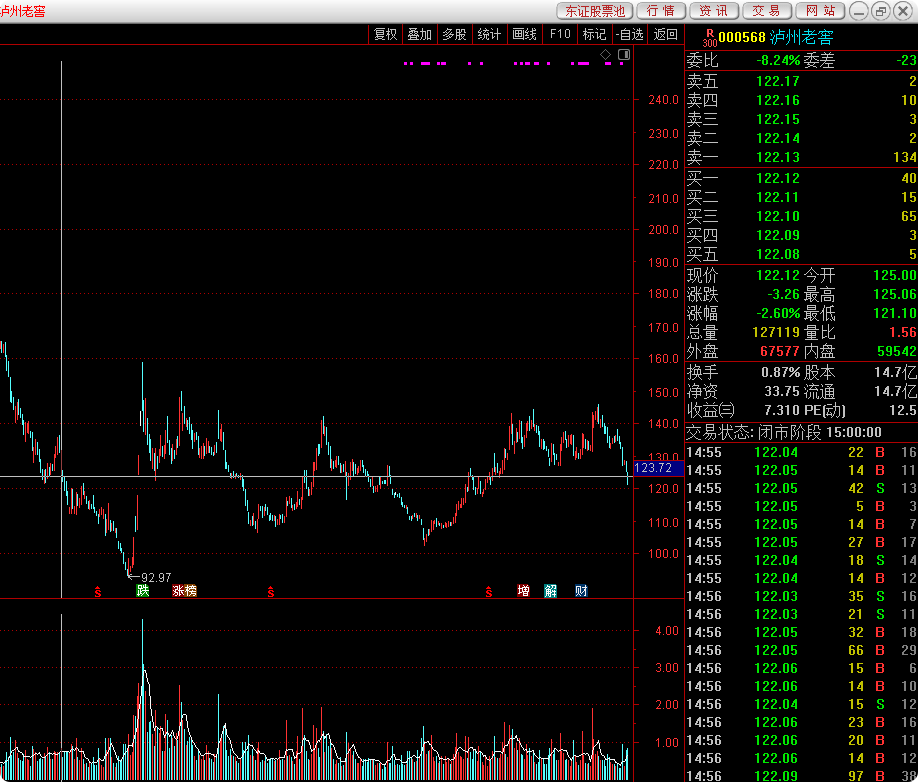Click the 240.0 price axis label
The height and width of the screenshot is (782, 918).
click(x=663, y=100)
